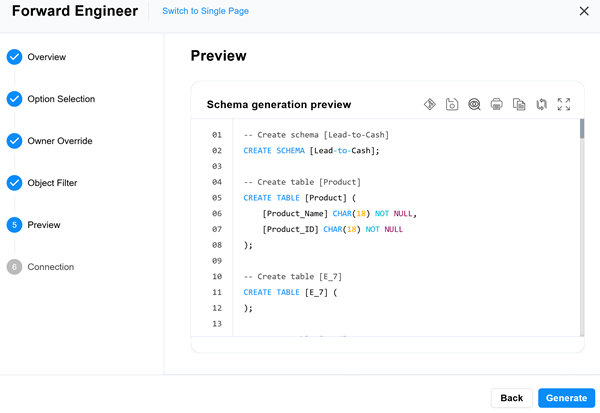Screen dimensions: 600x413
Task: Click the comment 'Create table [Product]'
Action: click(x=302, y=182)
